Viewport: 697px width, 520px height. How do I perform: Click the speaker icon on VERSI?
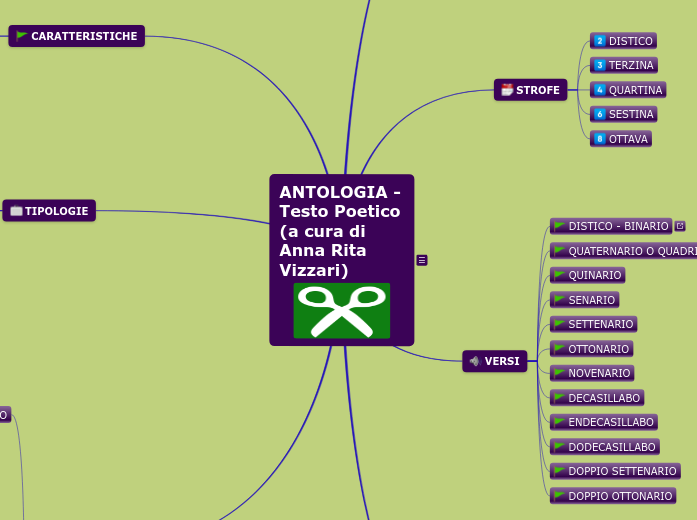coord(475,361)
